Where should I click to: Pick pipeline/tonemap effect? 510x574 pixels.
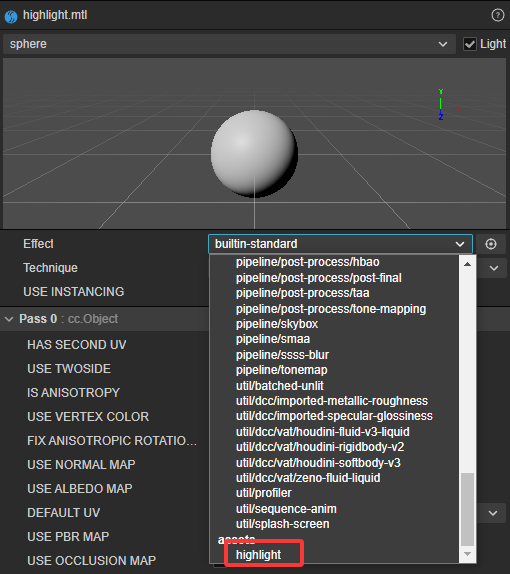(x=282, y=370)
